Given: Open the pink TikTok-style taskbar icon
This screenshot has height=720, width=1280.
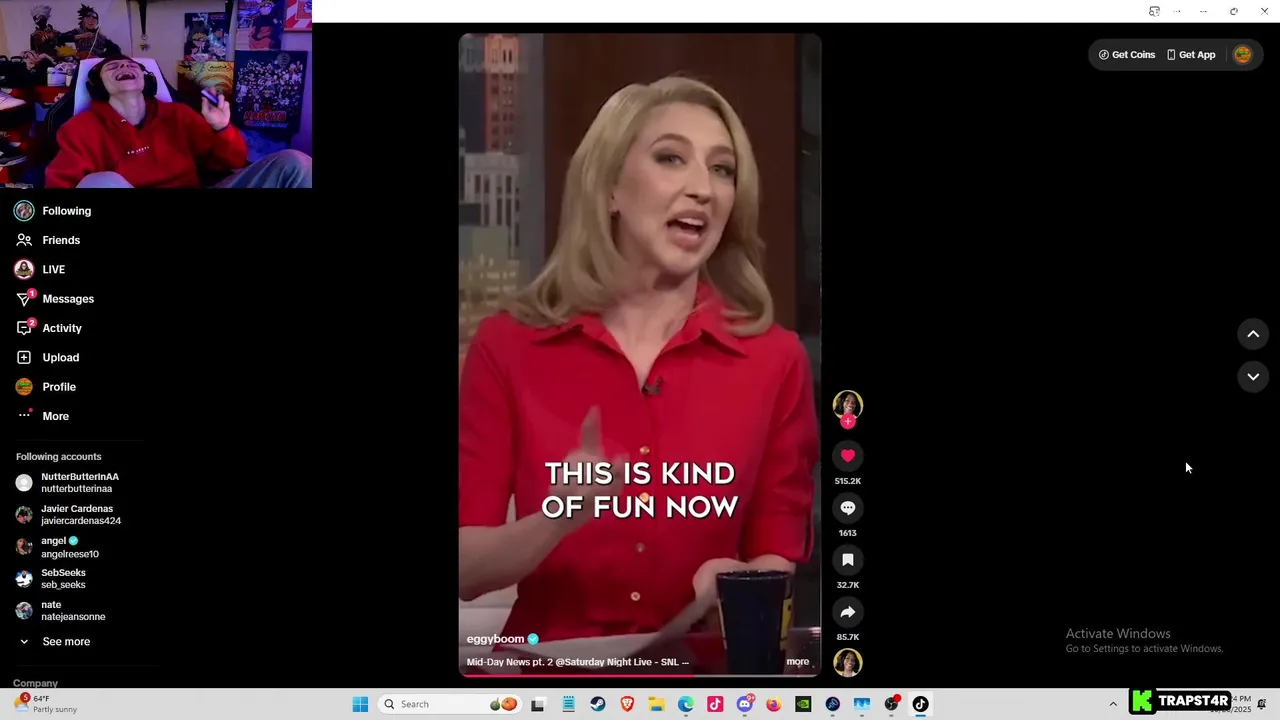Looking at the screenshot, I should 715,704.
